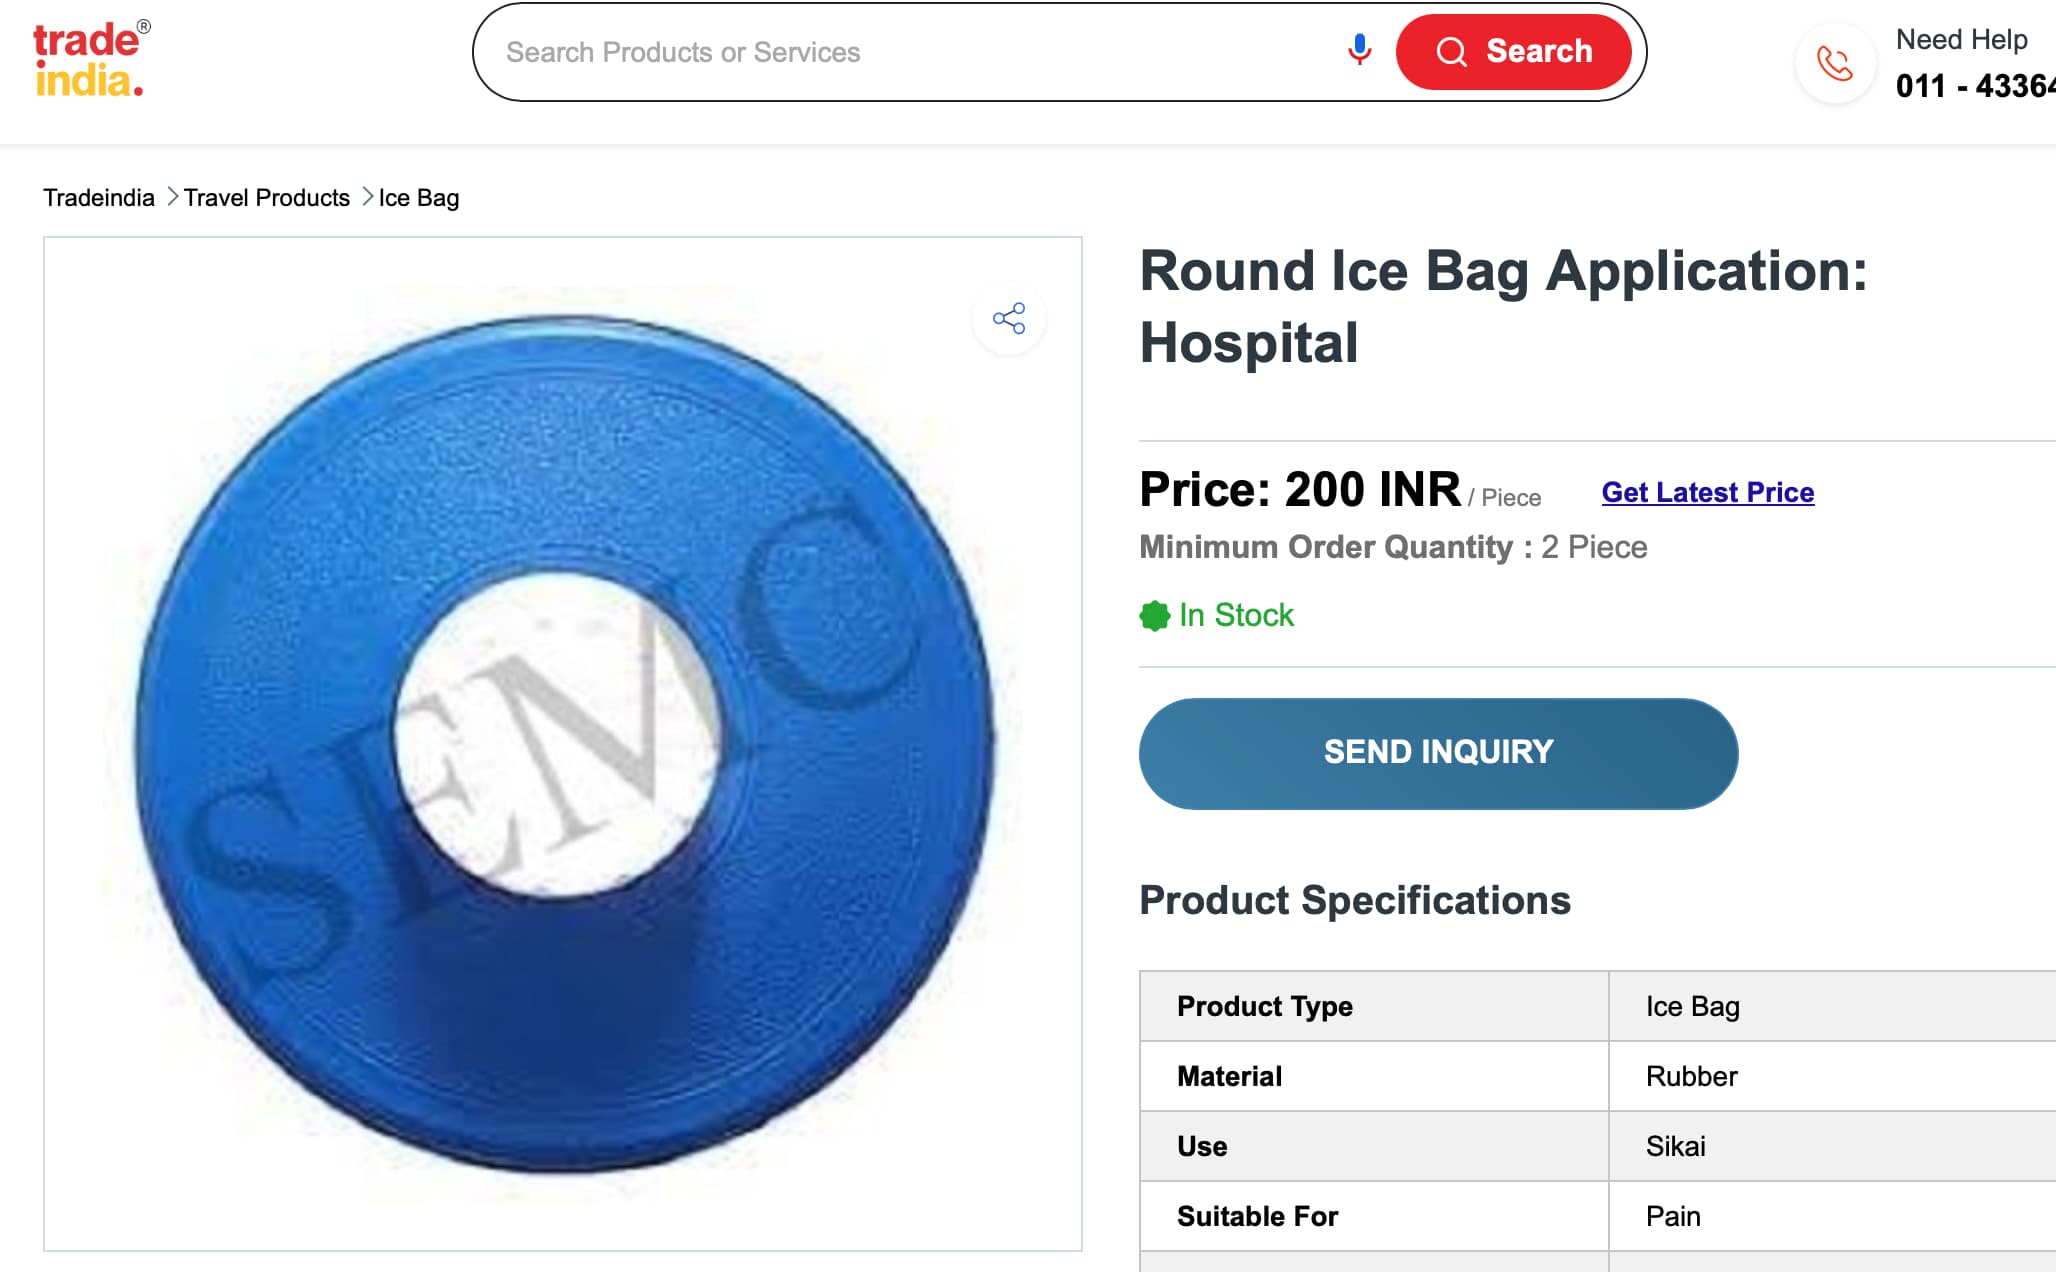
Task: Click the Round Ice Bag product title
Action: pos(1503,306)
